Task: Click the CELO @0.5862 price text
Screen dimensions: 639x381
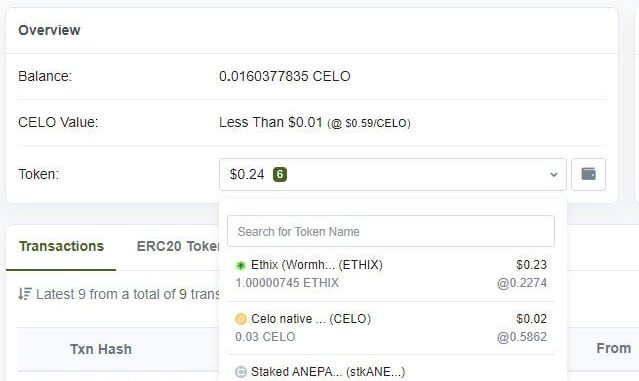Action: [x=522, y=337]
